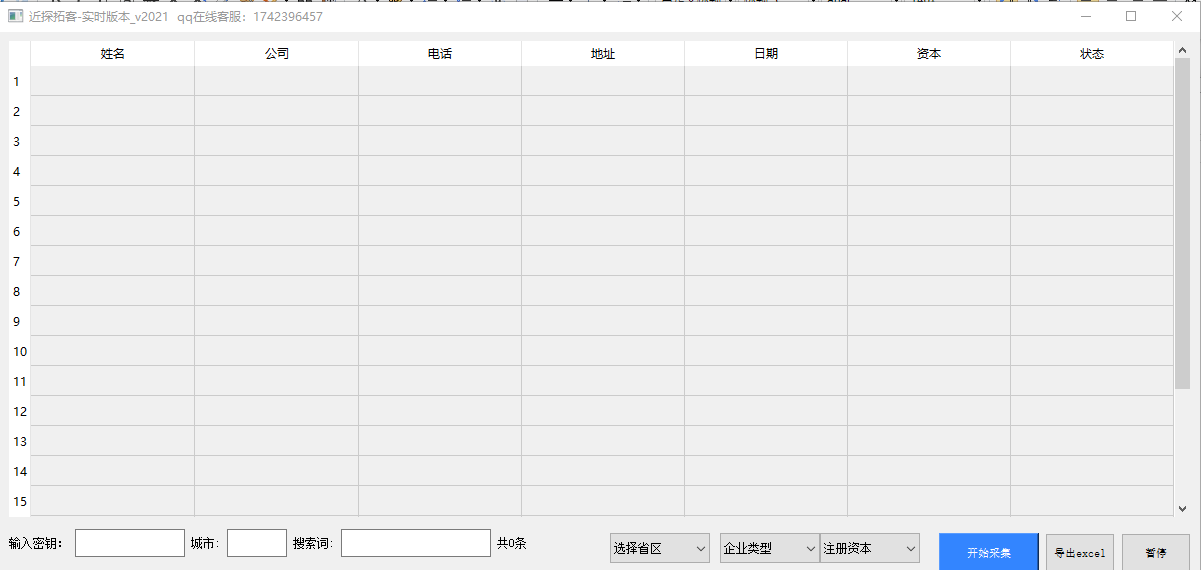Focus the 输入密钥 input field
Image resolution: width=1201 pixels, height=570 pixels.
point(130,543)
